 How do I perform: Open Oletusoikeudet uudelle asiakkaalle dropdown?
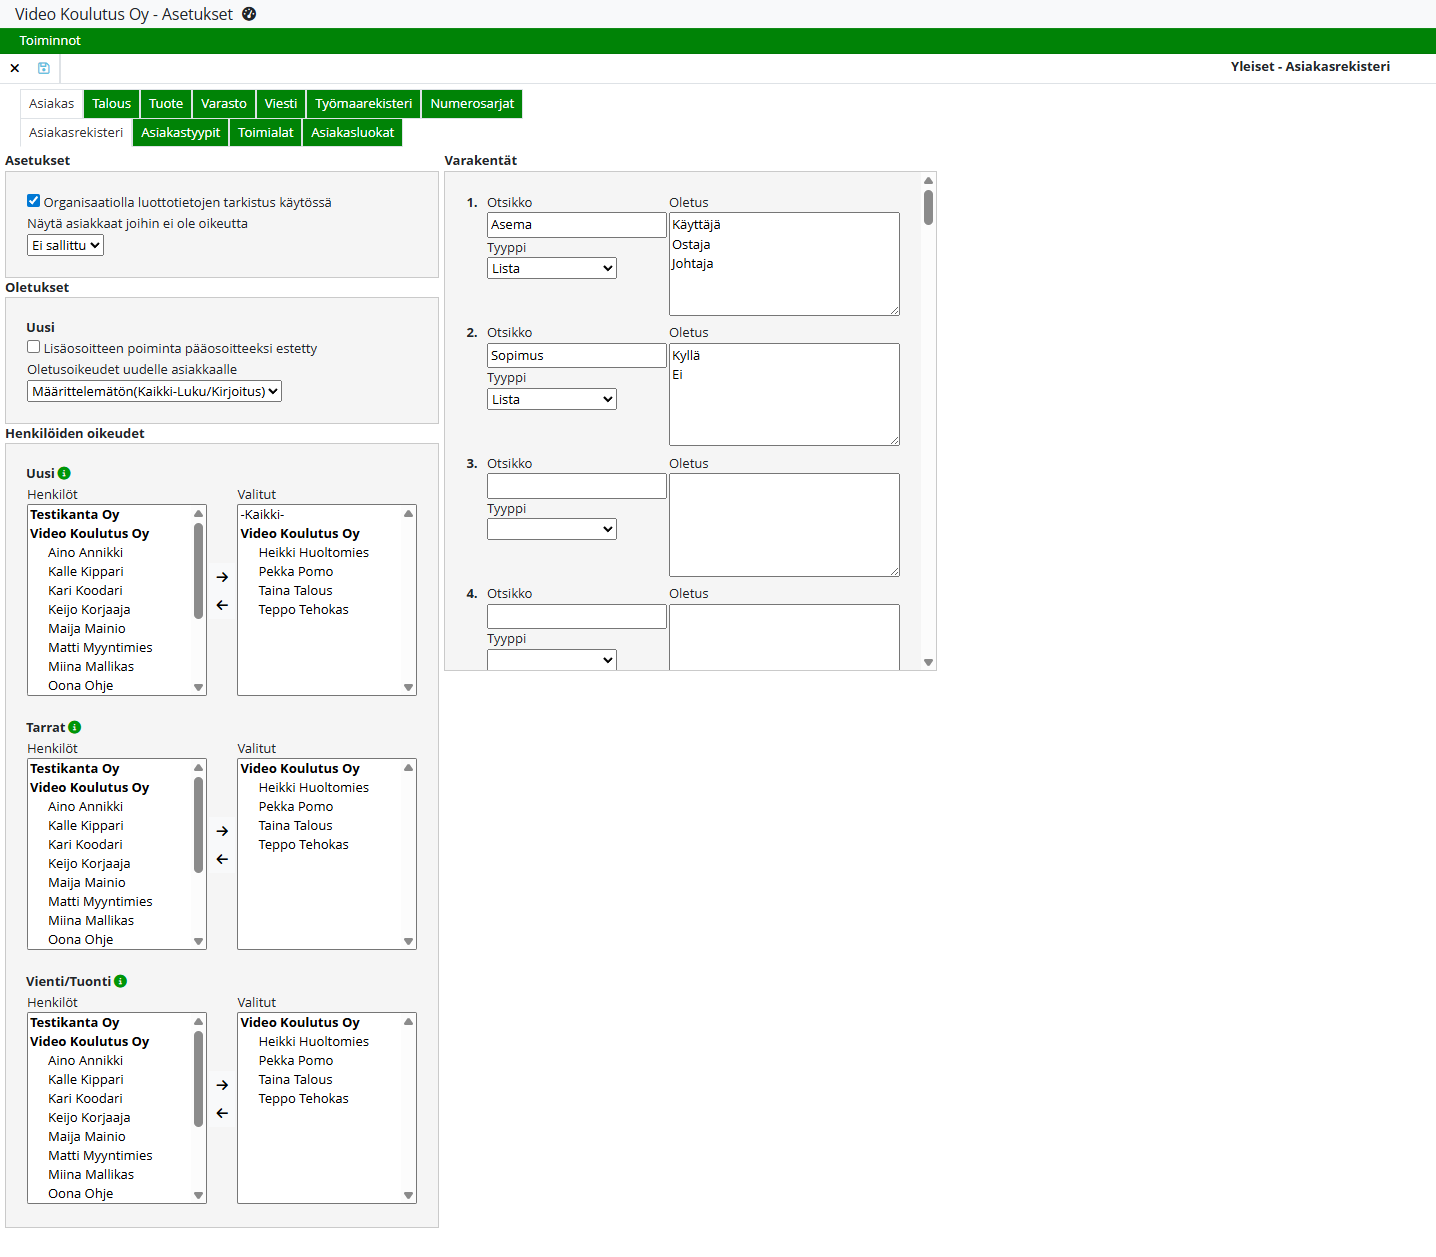[x=154, y=391]
